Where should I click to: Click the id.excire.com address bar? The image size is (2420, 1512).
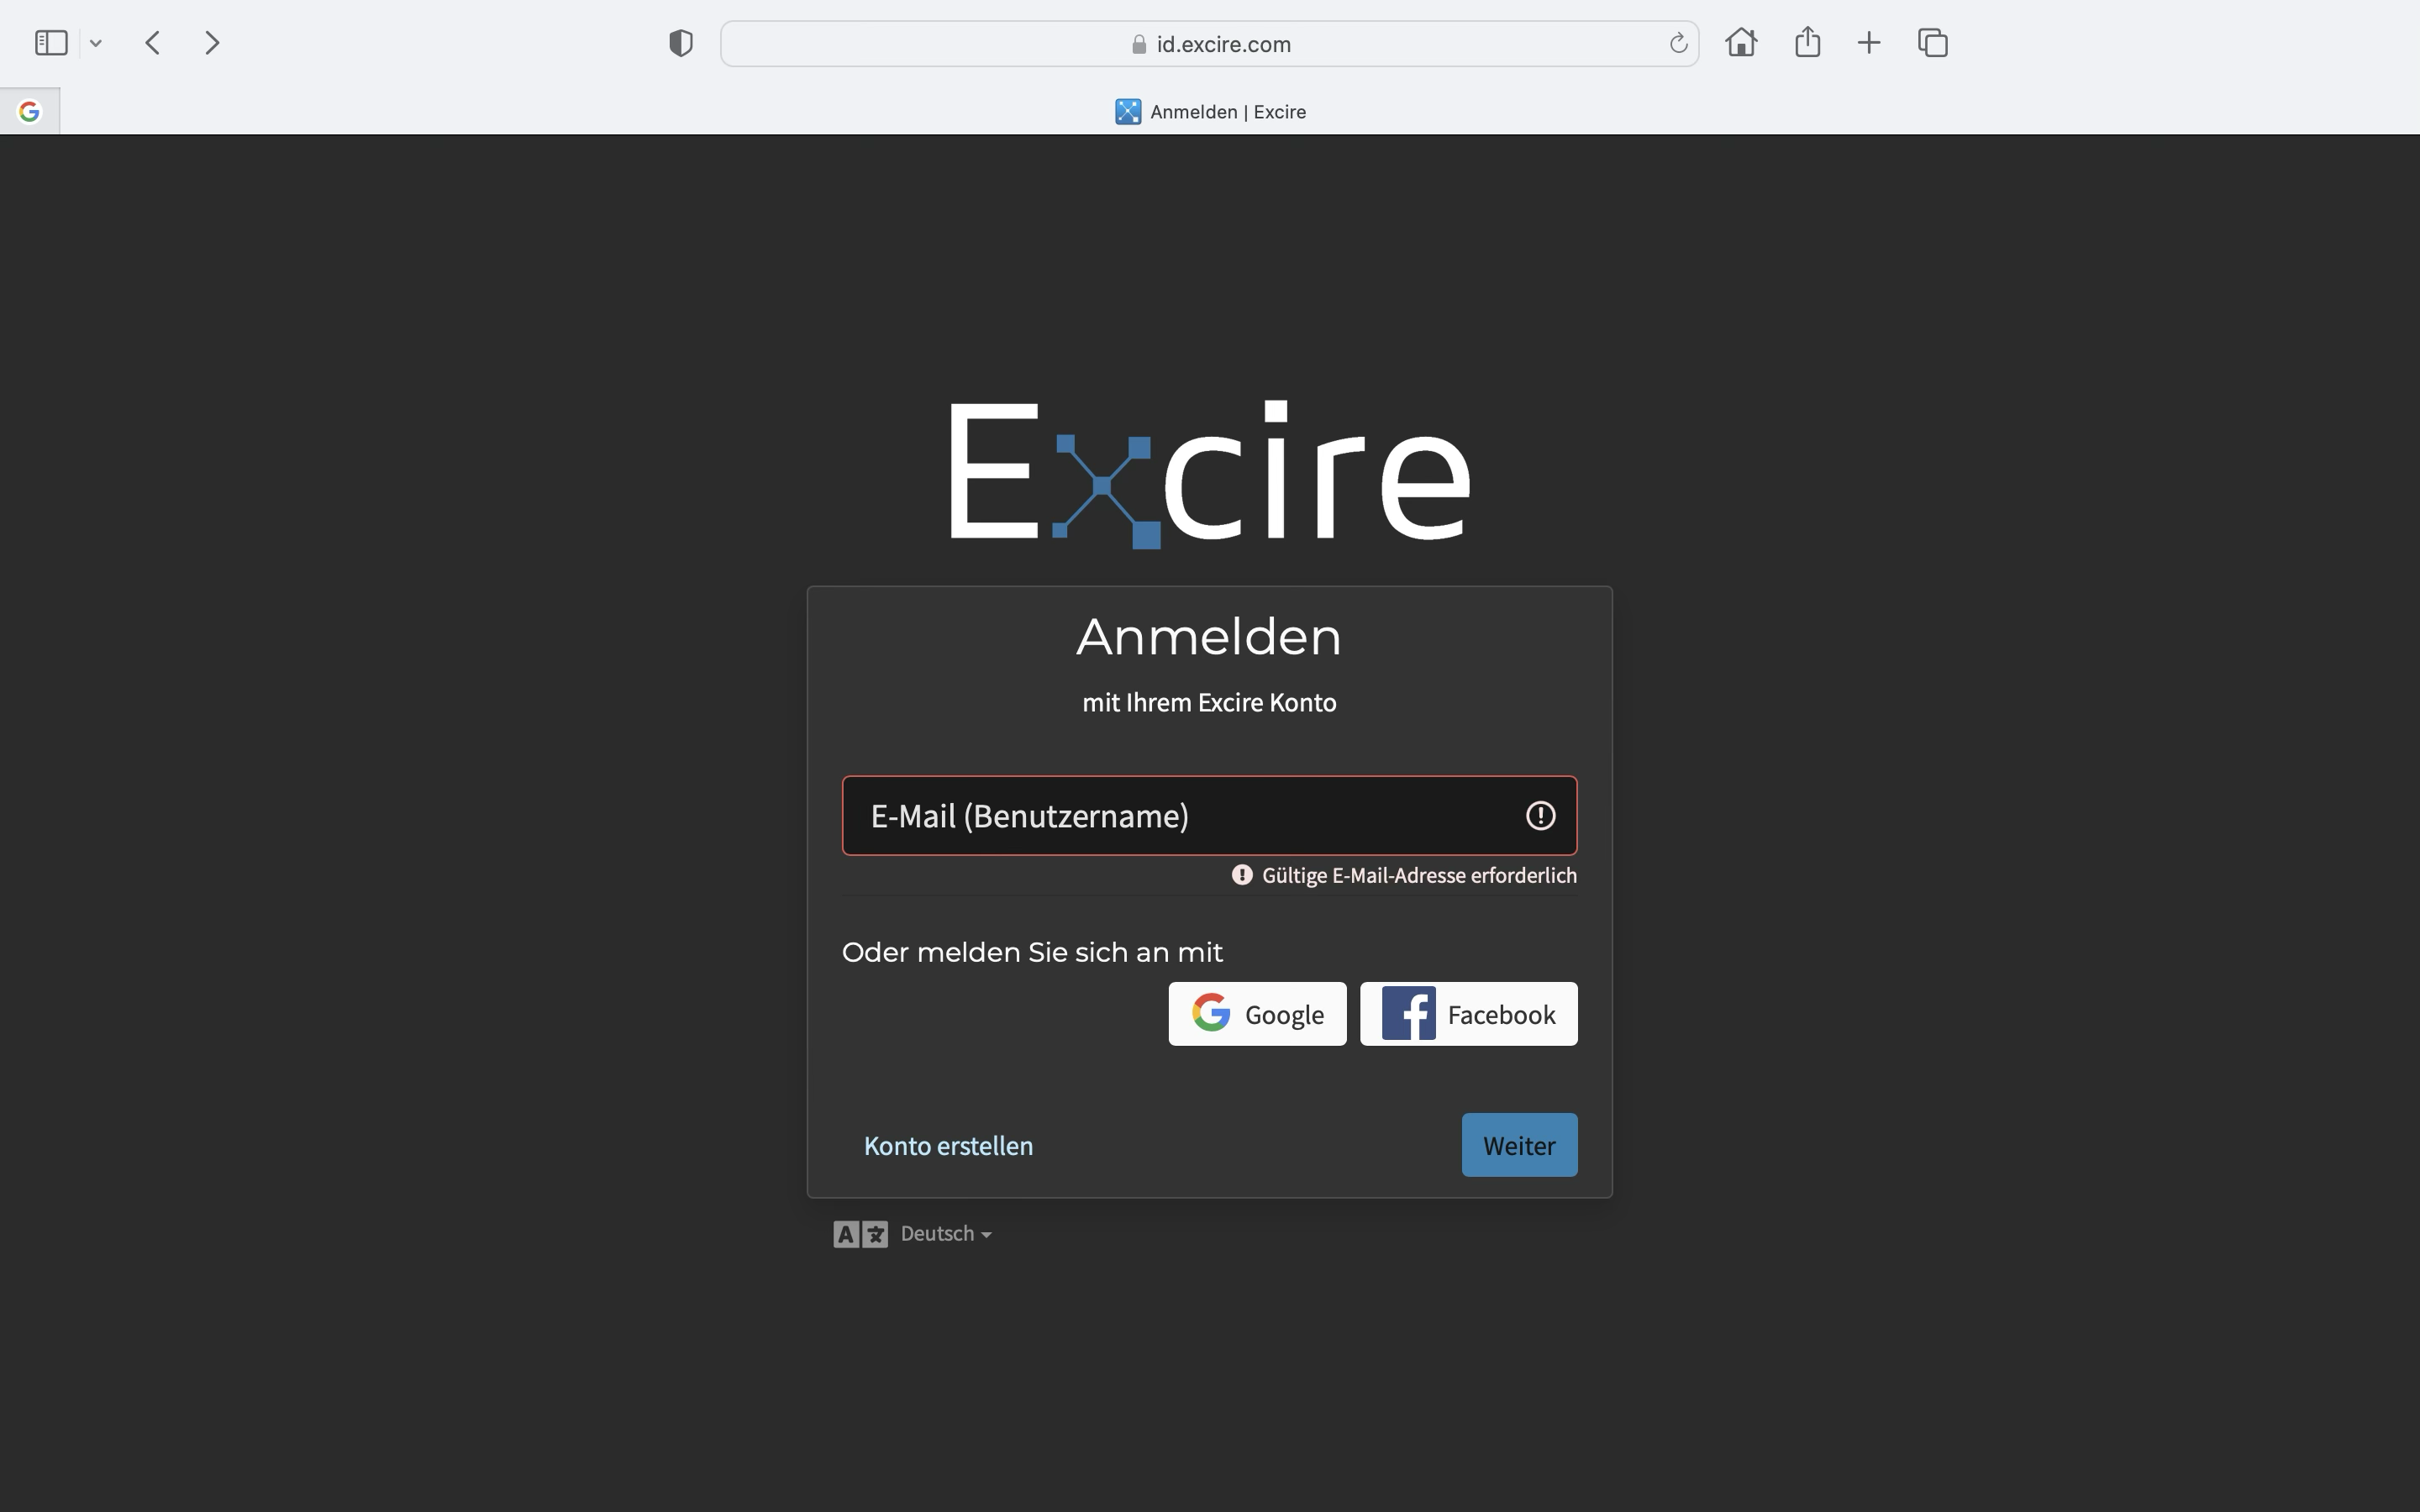1209,44
